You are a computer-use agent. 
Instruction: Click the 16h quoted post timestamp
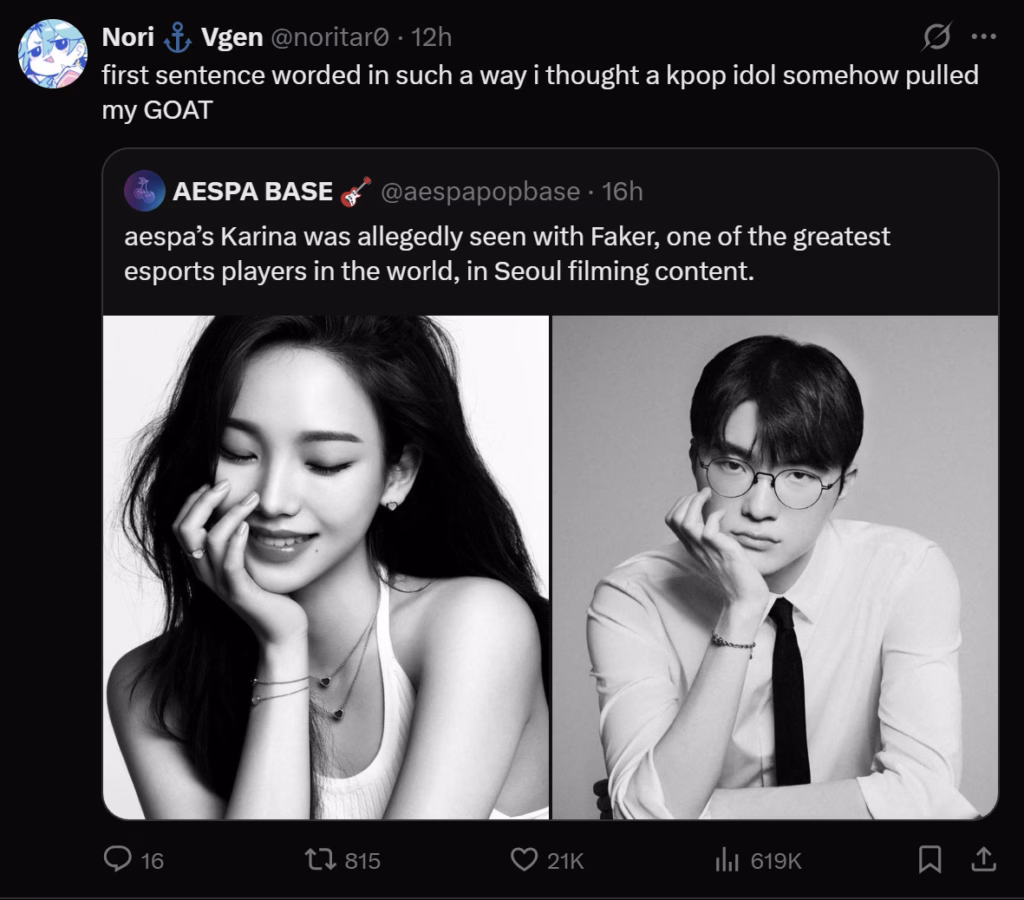tap(622, 191)
